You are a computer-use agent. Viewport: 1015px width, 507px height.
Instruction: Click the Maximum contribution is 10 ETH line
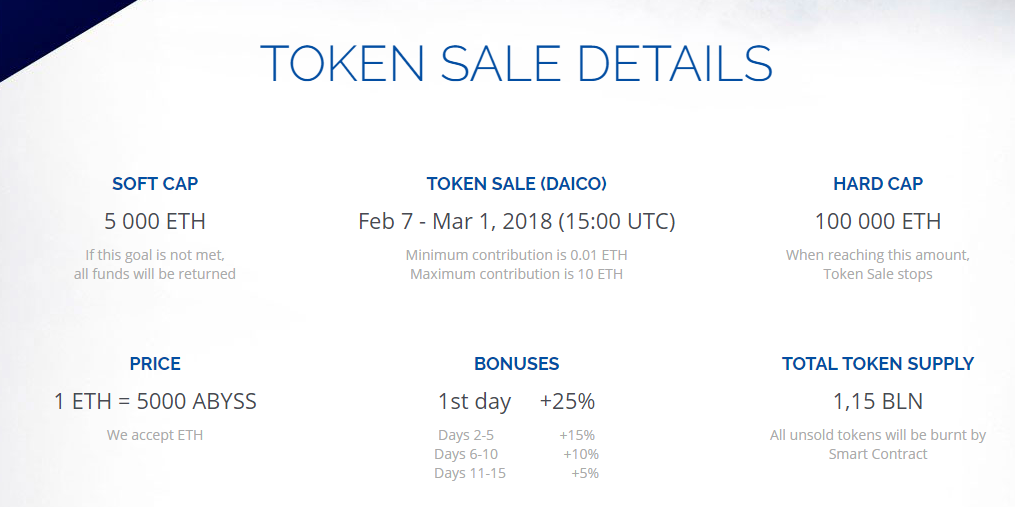pos(516,274)
